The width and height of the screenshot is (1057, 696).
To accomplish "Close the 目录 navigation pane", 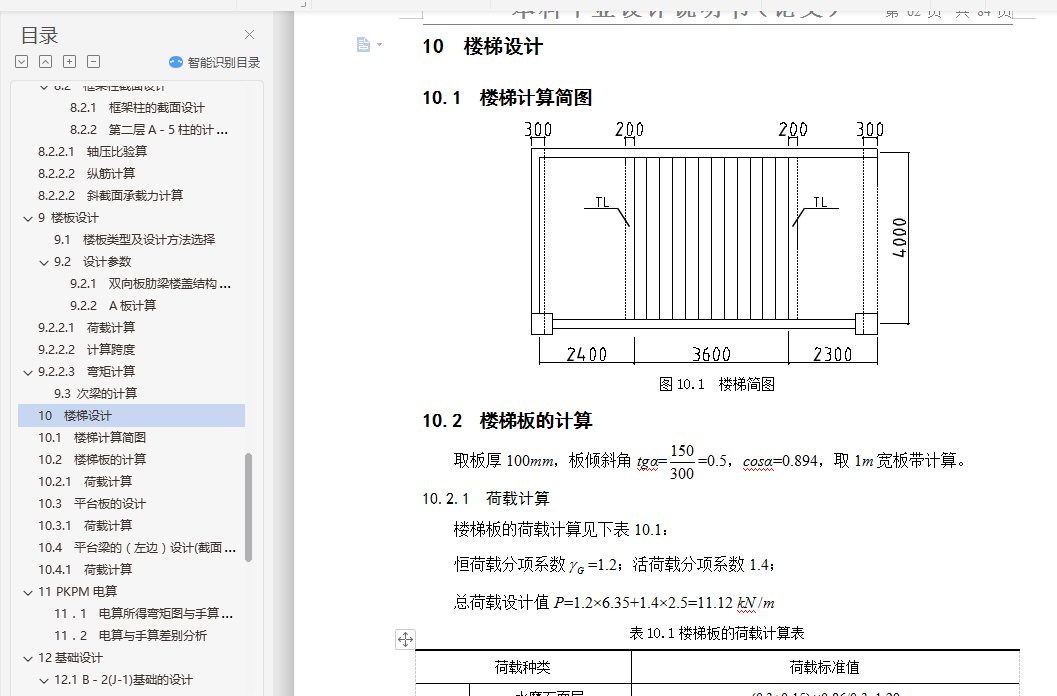I will click(x=249, y=34).
